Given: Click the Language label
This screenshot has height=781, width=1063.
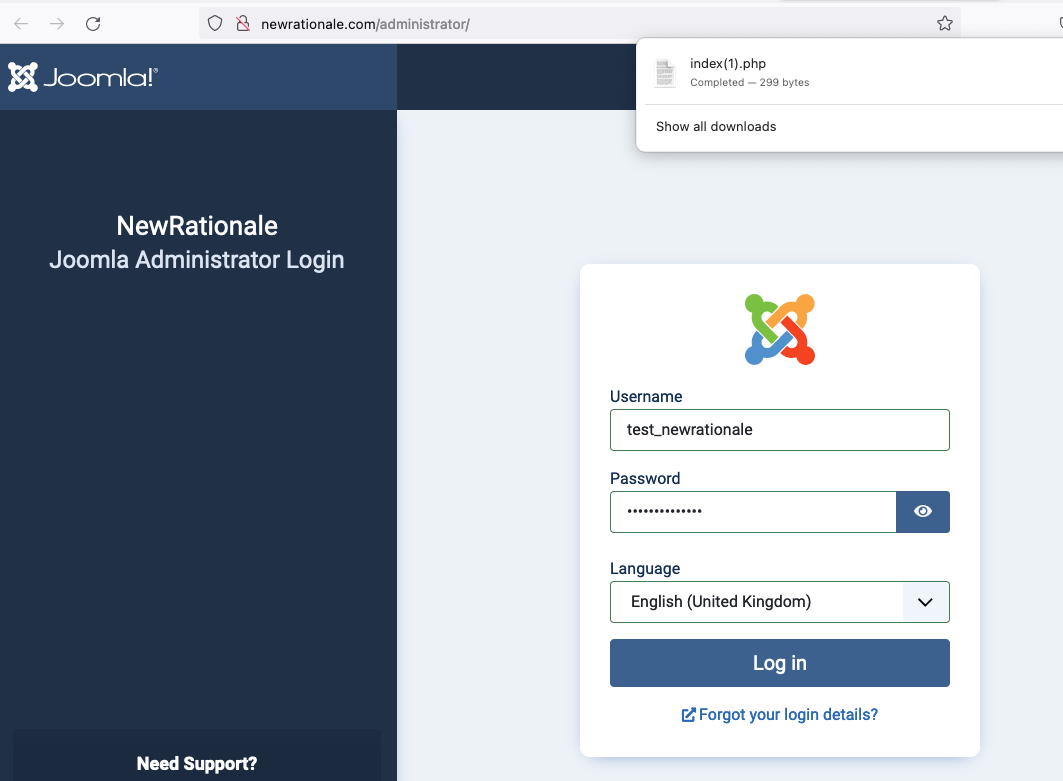Looking at the screenshot, I should [645, 569].
